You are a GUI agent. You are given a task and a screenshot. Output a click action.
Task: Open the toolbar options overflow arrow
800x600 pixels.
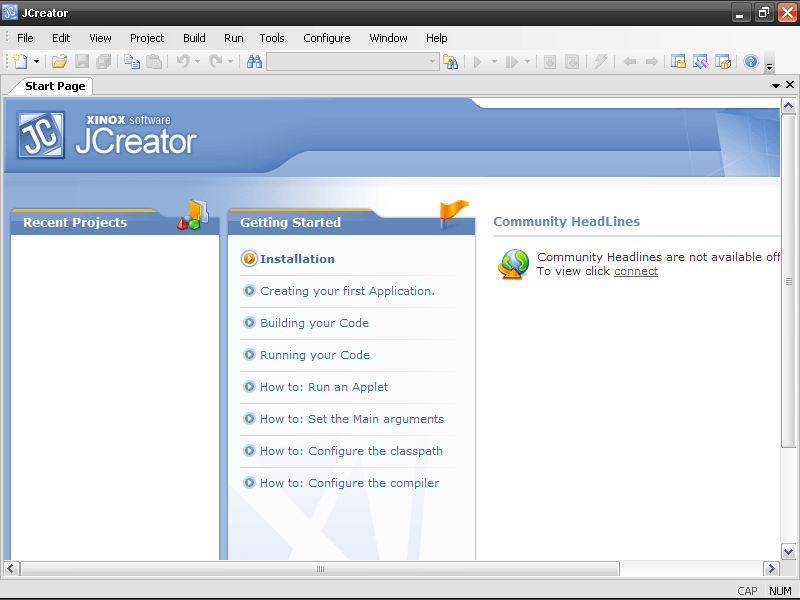[770, 66]
